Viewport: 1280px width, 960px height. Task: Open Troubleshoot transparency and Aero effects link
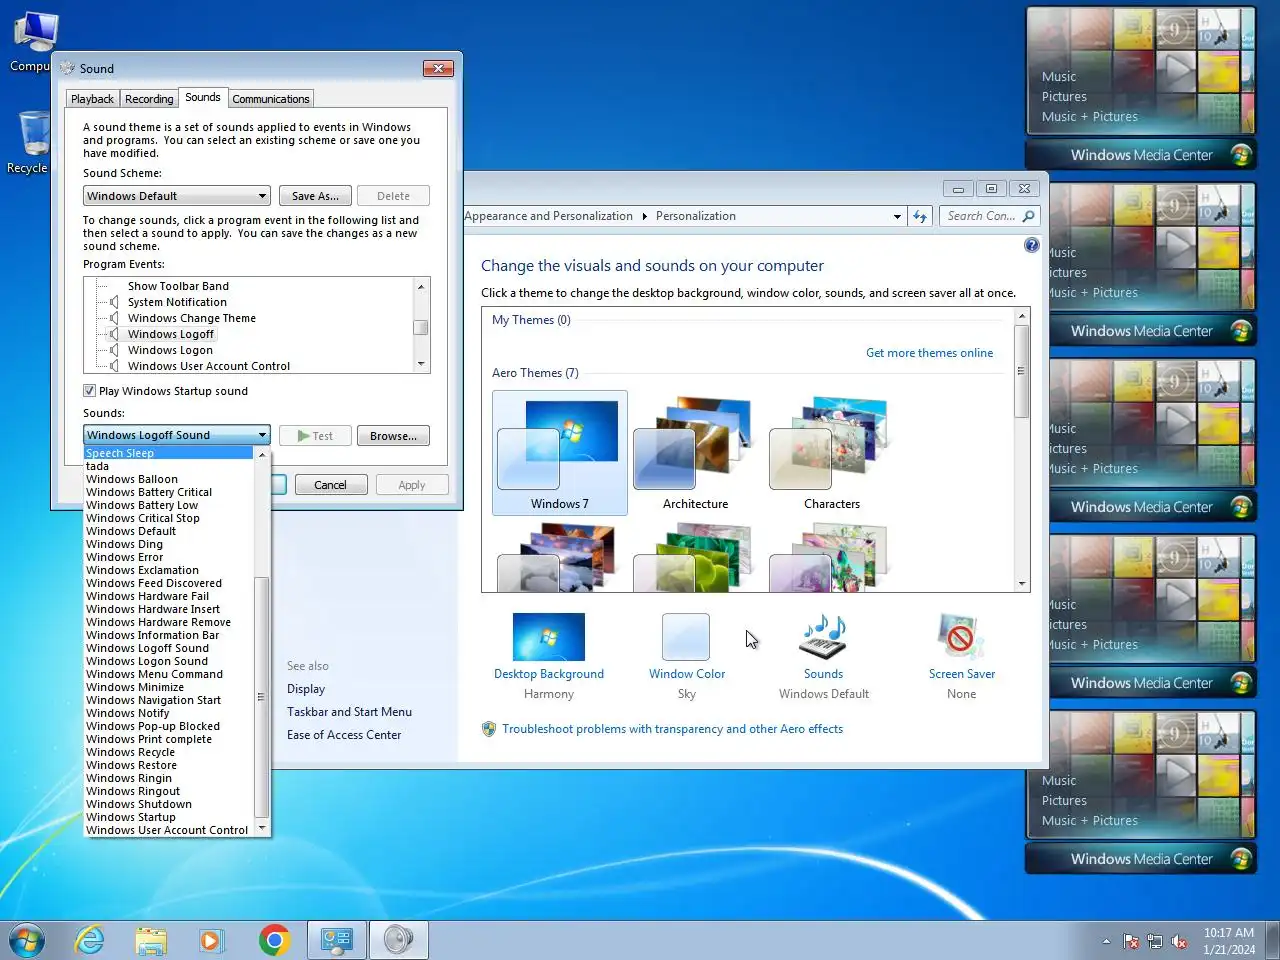pos(672,729)
